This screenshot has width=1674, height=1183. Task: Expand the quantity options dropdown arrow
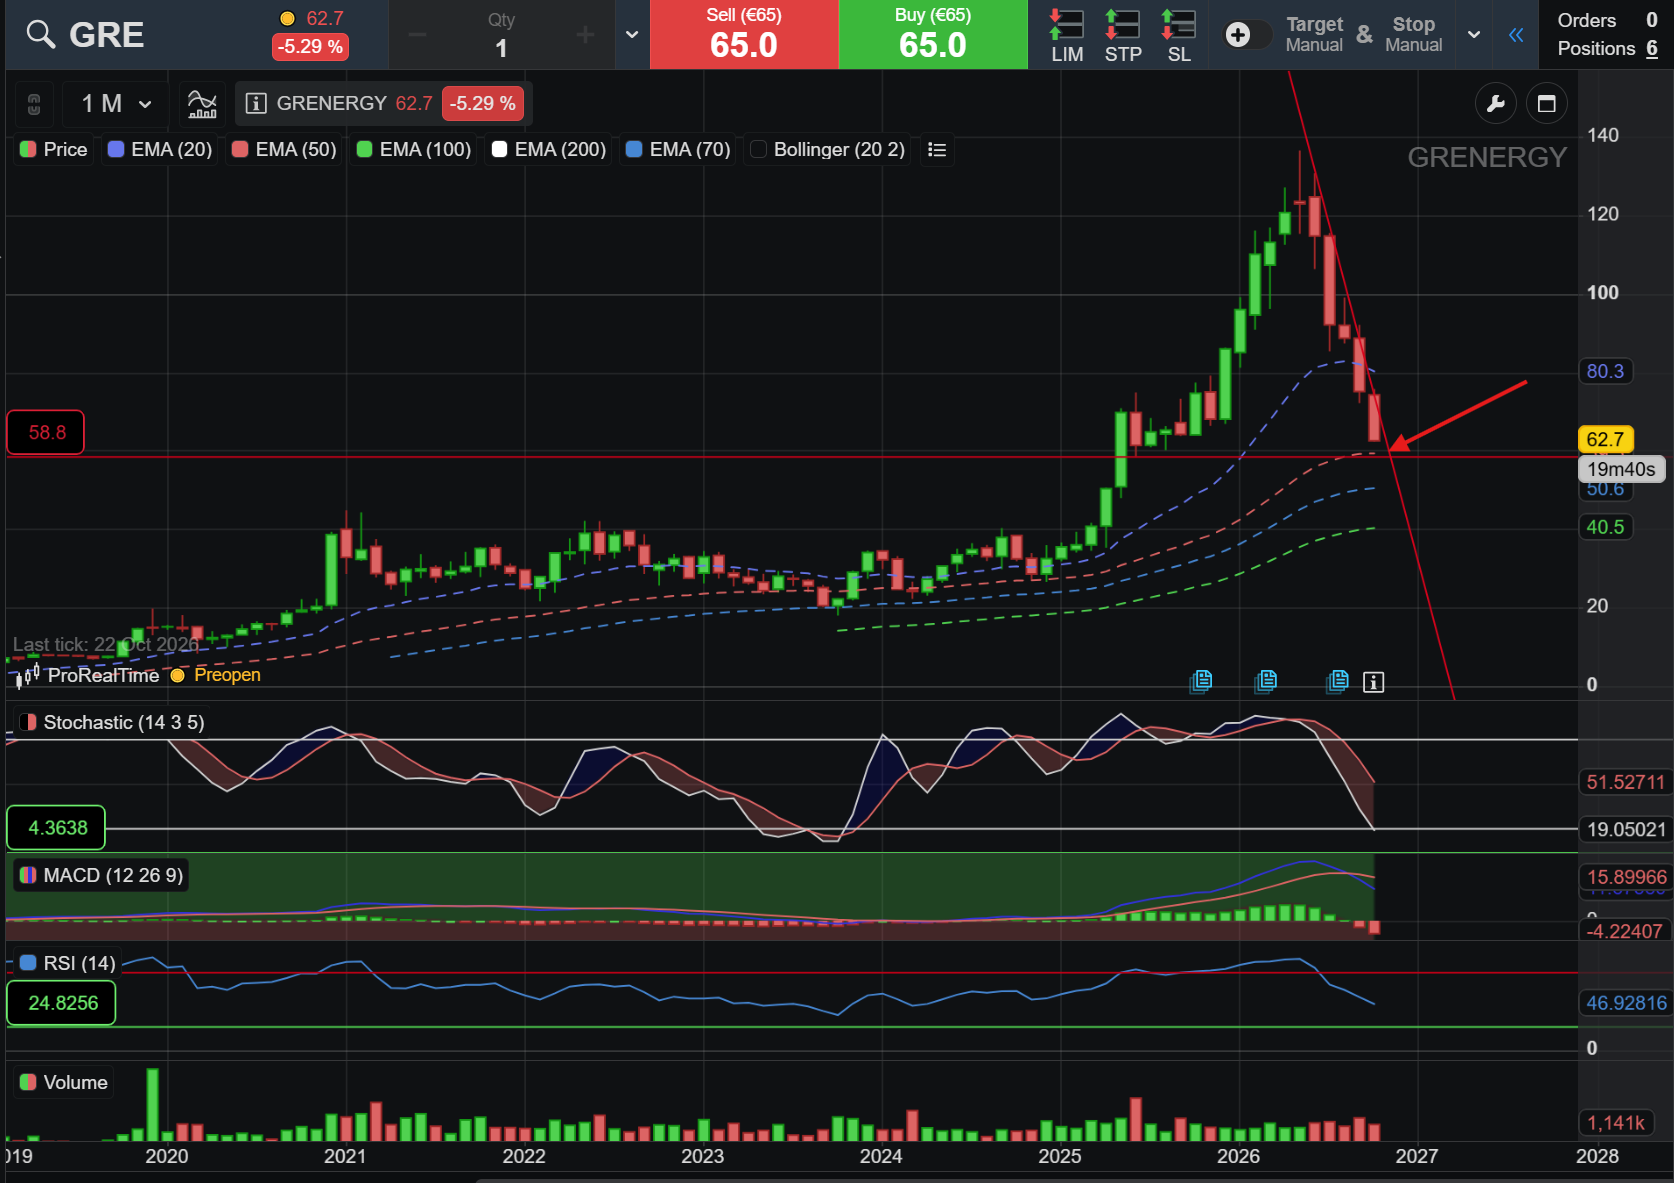click(632, 35)
